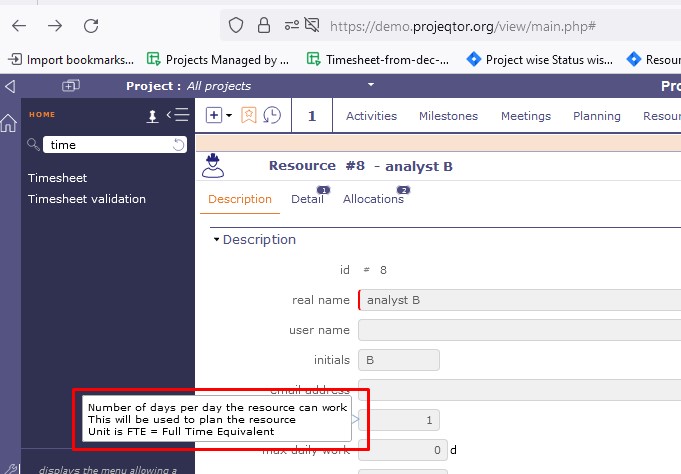
Task: Hide the sidebar using top-left triangle arrow
Action: click(x=10, y=86)
